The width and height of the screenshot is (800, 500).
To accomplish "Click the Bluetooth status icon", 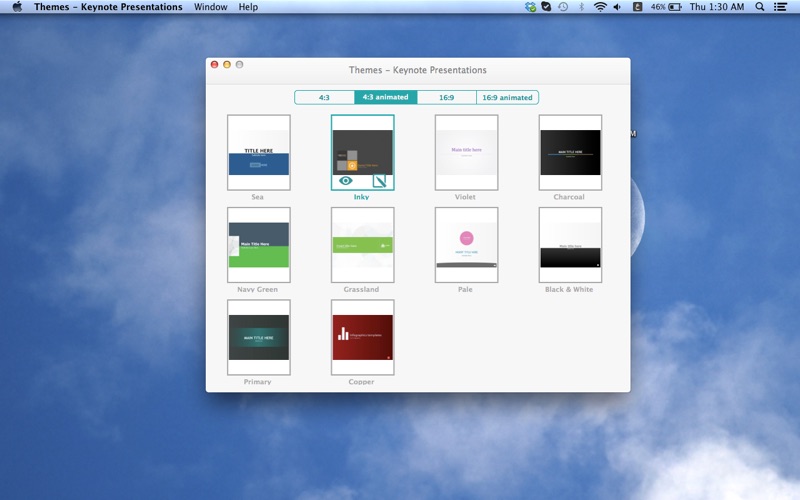I will 581,7.
